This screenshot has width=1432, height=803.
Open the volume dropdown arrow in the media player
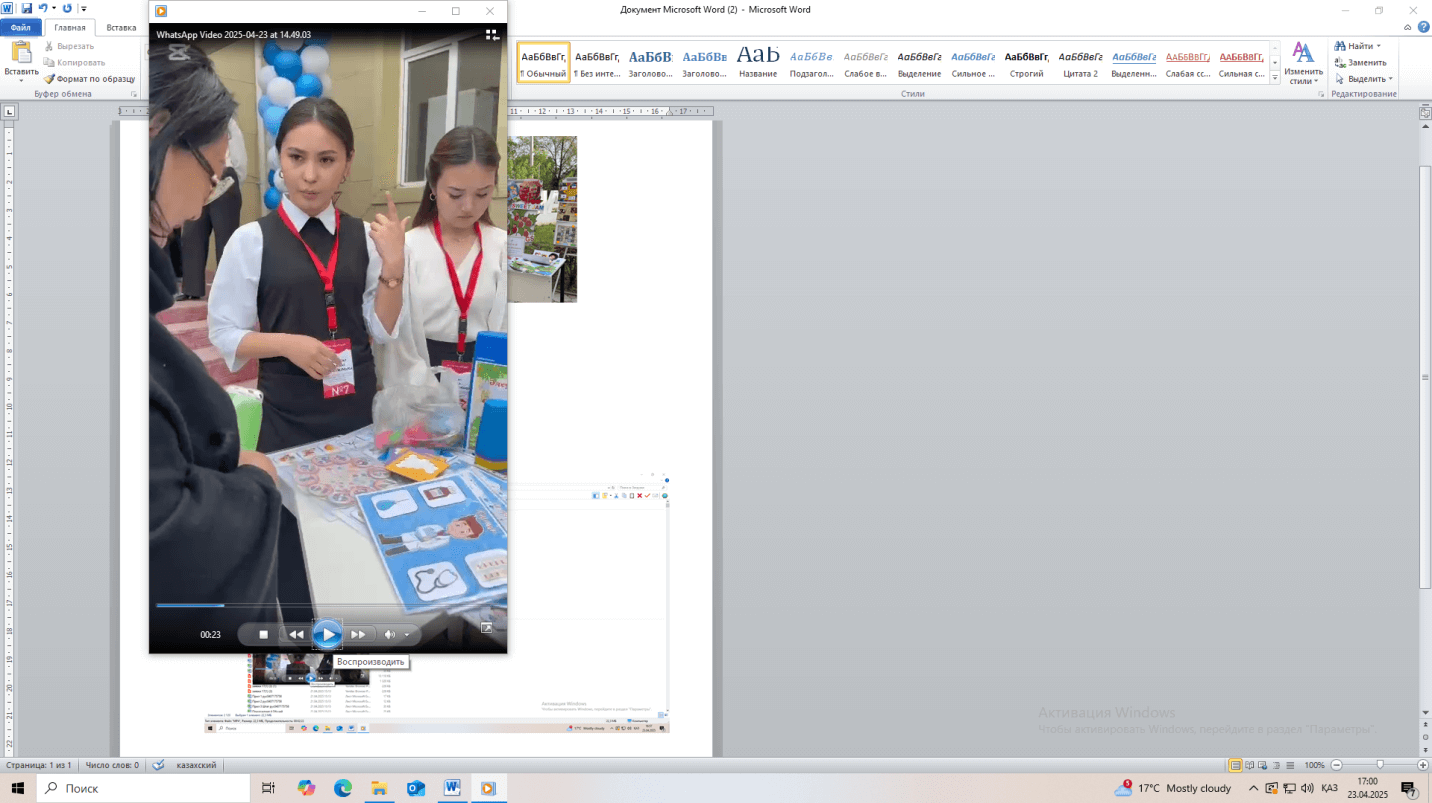tap(407, 635)
